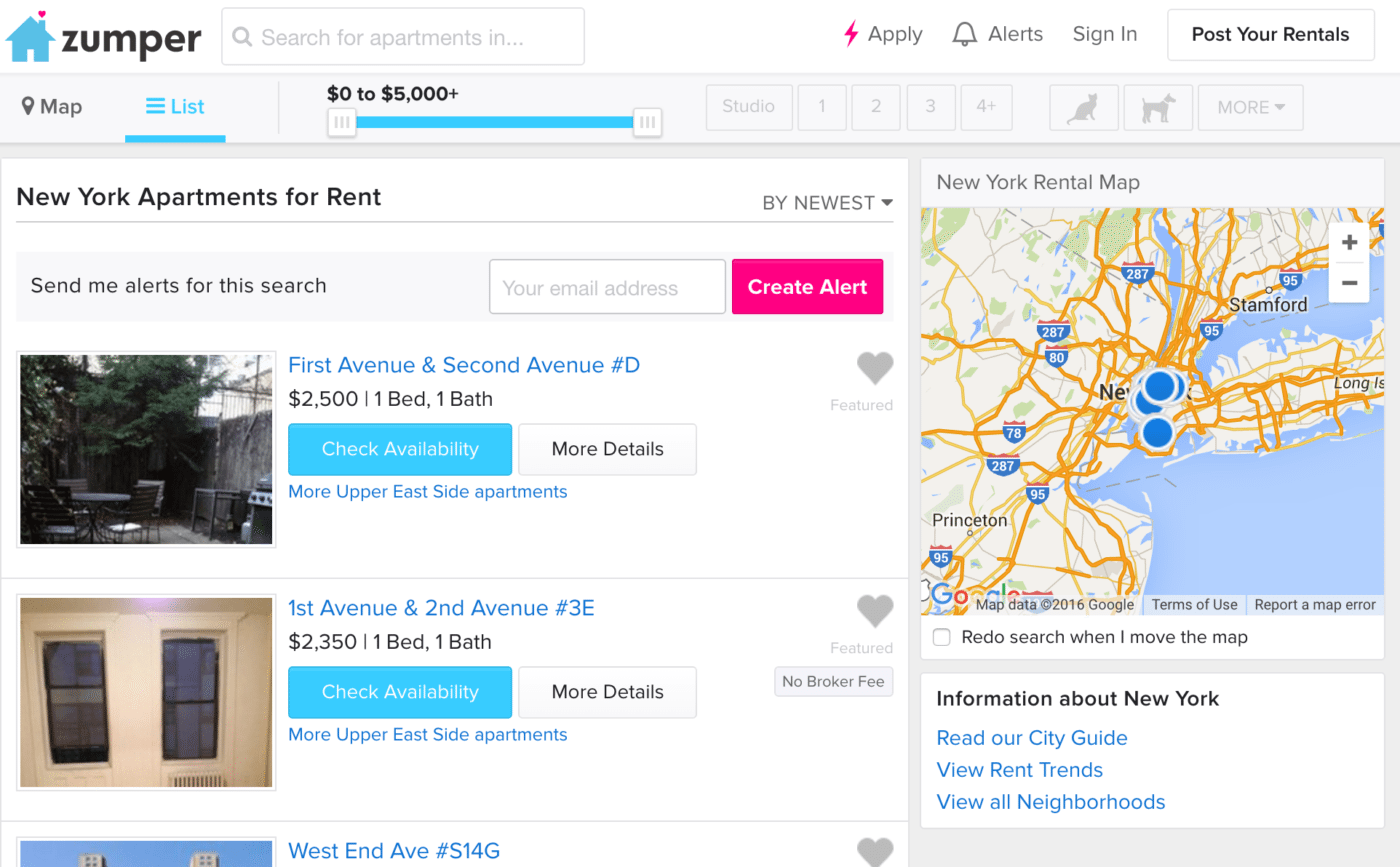1400x867 pixels.
Task: Open the Read our City Guide link
Action: click(1032, 738)
